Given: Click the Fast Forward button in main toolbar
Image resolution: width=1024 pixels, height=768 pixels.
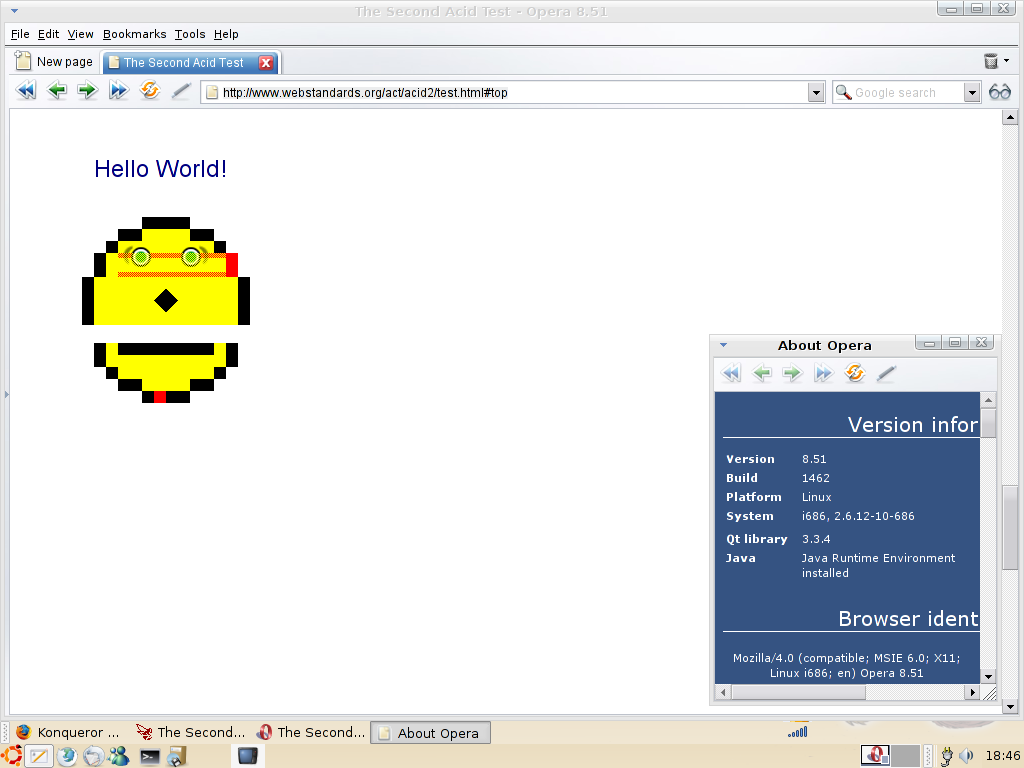Looking at the screenshot, I should tap(118, 90).
